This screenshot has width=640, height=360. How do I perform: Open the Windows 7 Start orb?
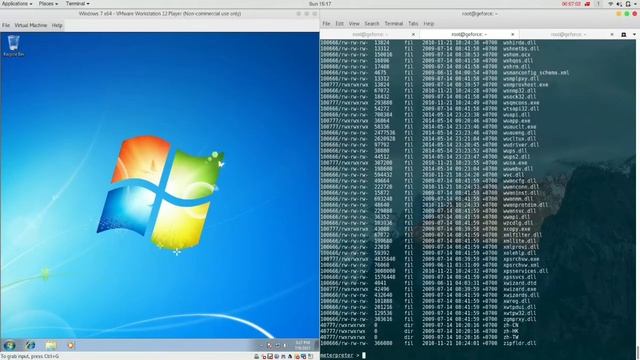click(9, 345)
